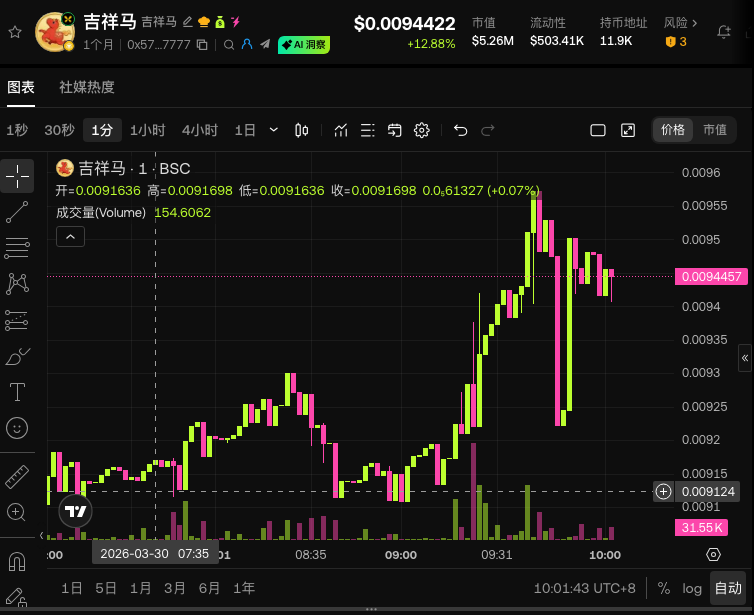This screenshot has width=754, height=615.
Task: Set the date range to 5日
Action: (x=106, y=588)
